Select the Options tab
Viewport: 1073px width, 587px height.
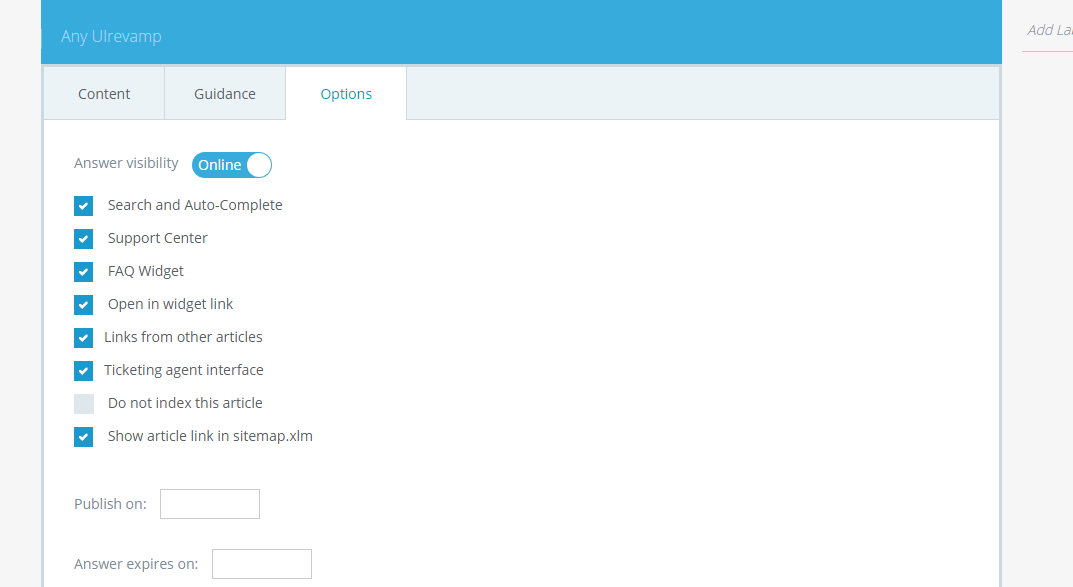(346, 94)
